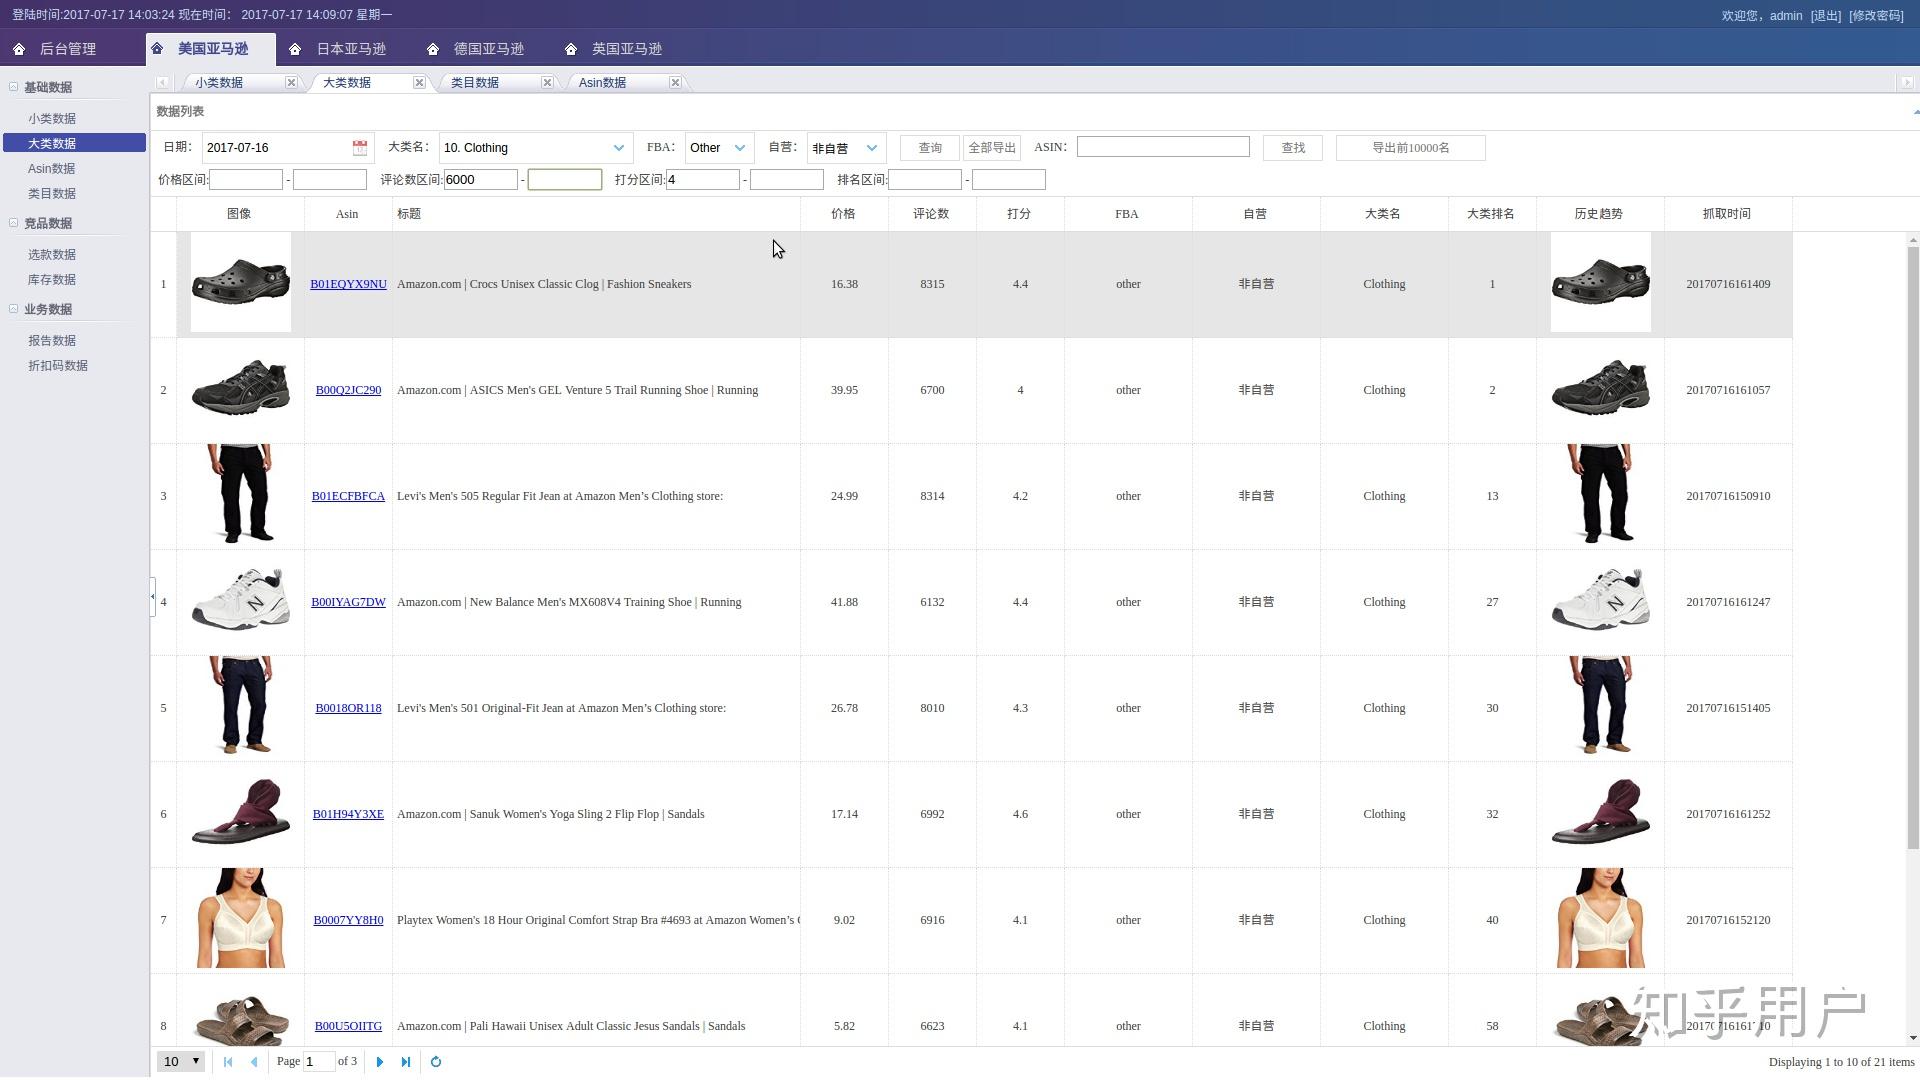Image resolution: width=1920 pixels, height=1080 pixels.
Task: Open ASIN link B01EQYX9NU
Action: 348,284
